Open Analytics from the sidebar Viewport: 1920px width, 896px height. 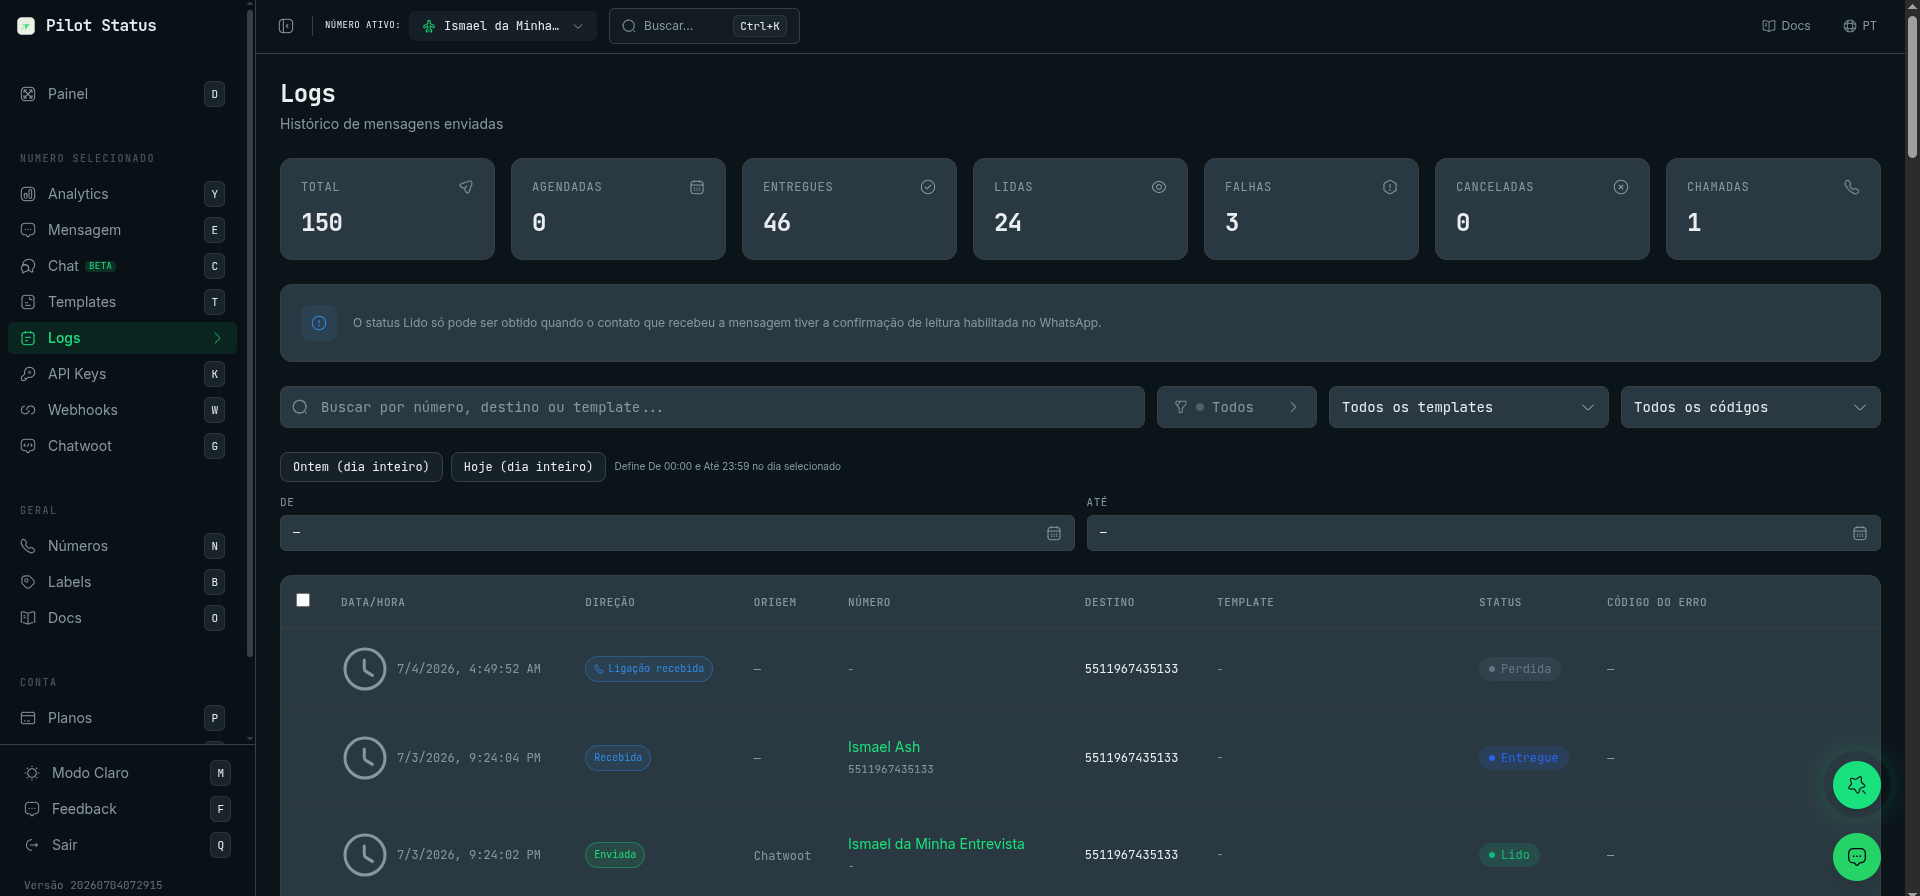pyautogui.click(x=122, y=194)
